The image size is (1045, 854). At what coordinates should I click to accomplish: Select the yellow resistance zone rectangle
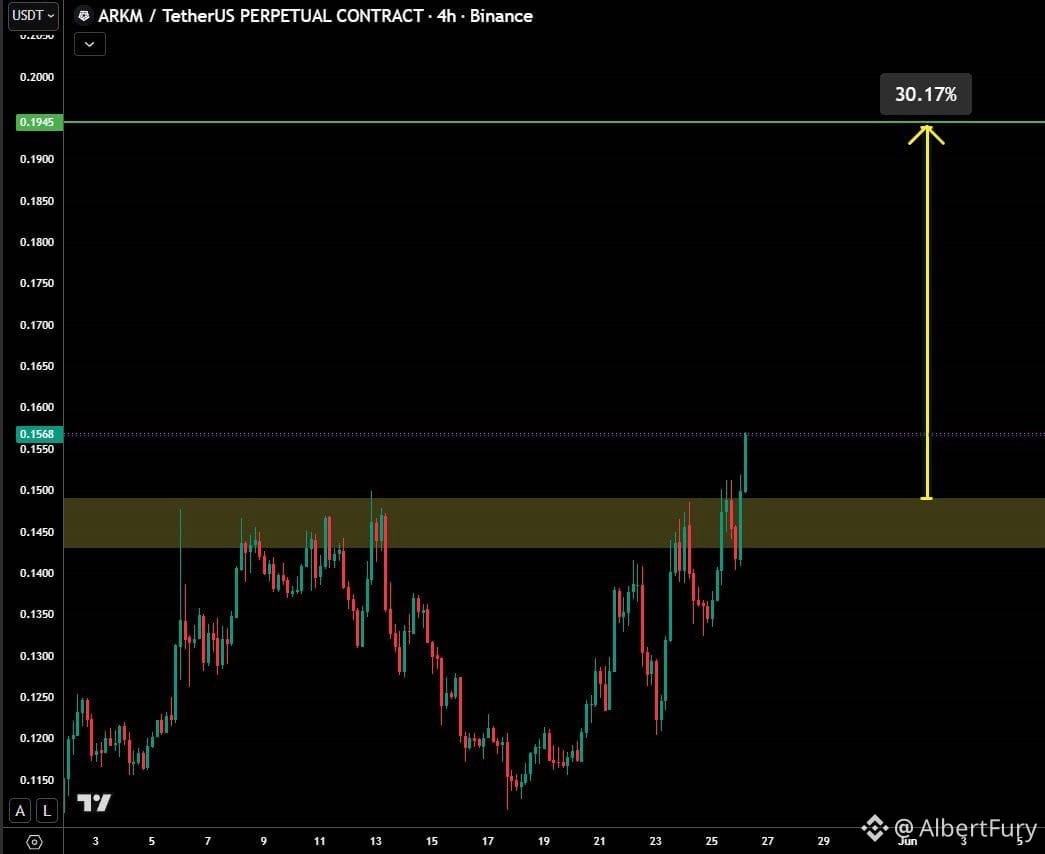click(554, 523)
